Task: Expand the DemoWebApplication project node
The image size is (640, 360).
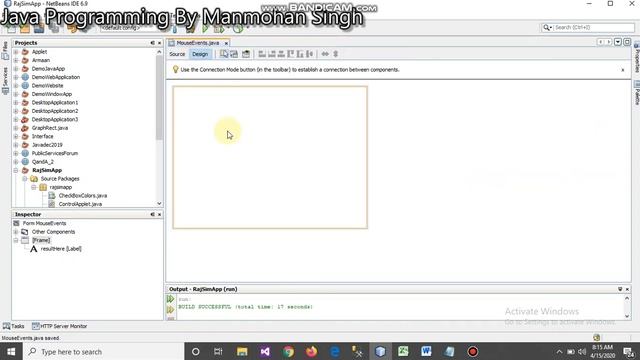Action: (16, 77)
